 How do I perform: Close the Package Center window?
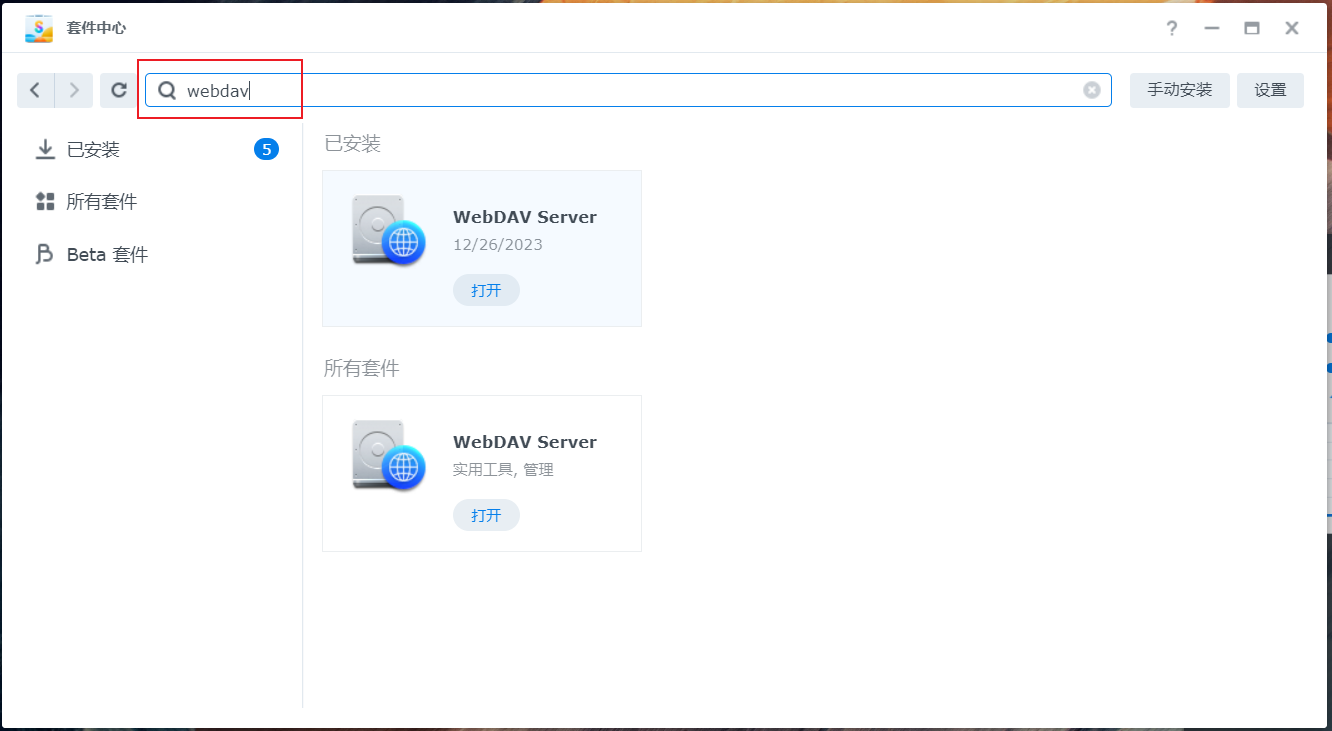[1292, 28]
